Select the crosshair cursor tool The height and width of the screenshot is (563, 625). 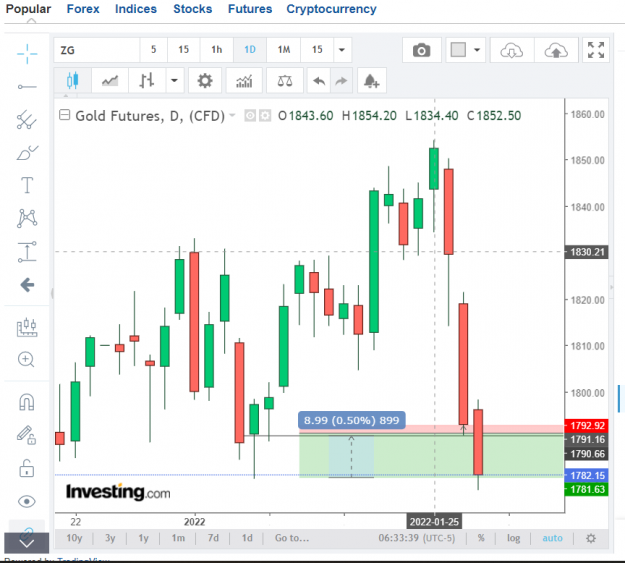(27, 54)
